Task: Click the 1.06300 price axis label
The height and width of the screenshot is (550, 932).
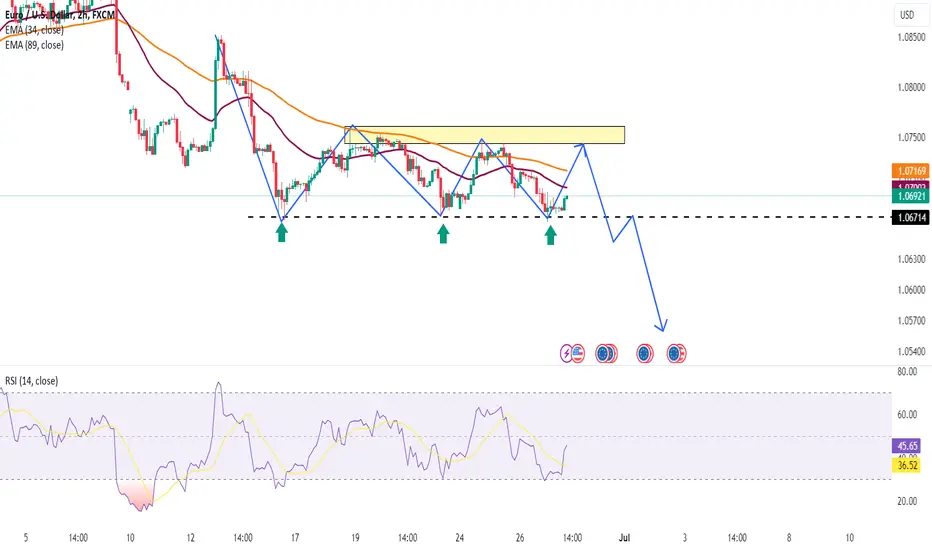Action: (911, 259)
